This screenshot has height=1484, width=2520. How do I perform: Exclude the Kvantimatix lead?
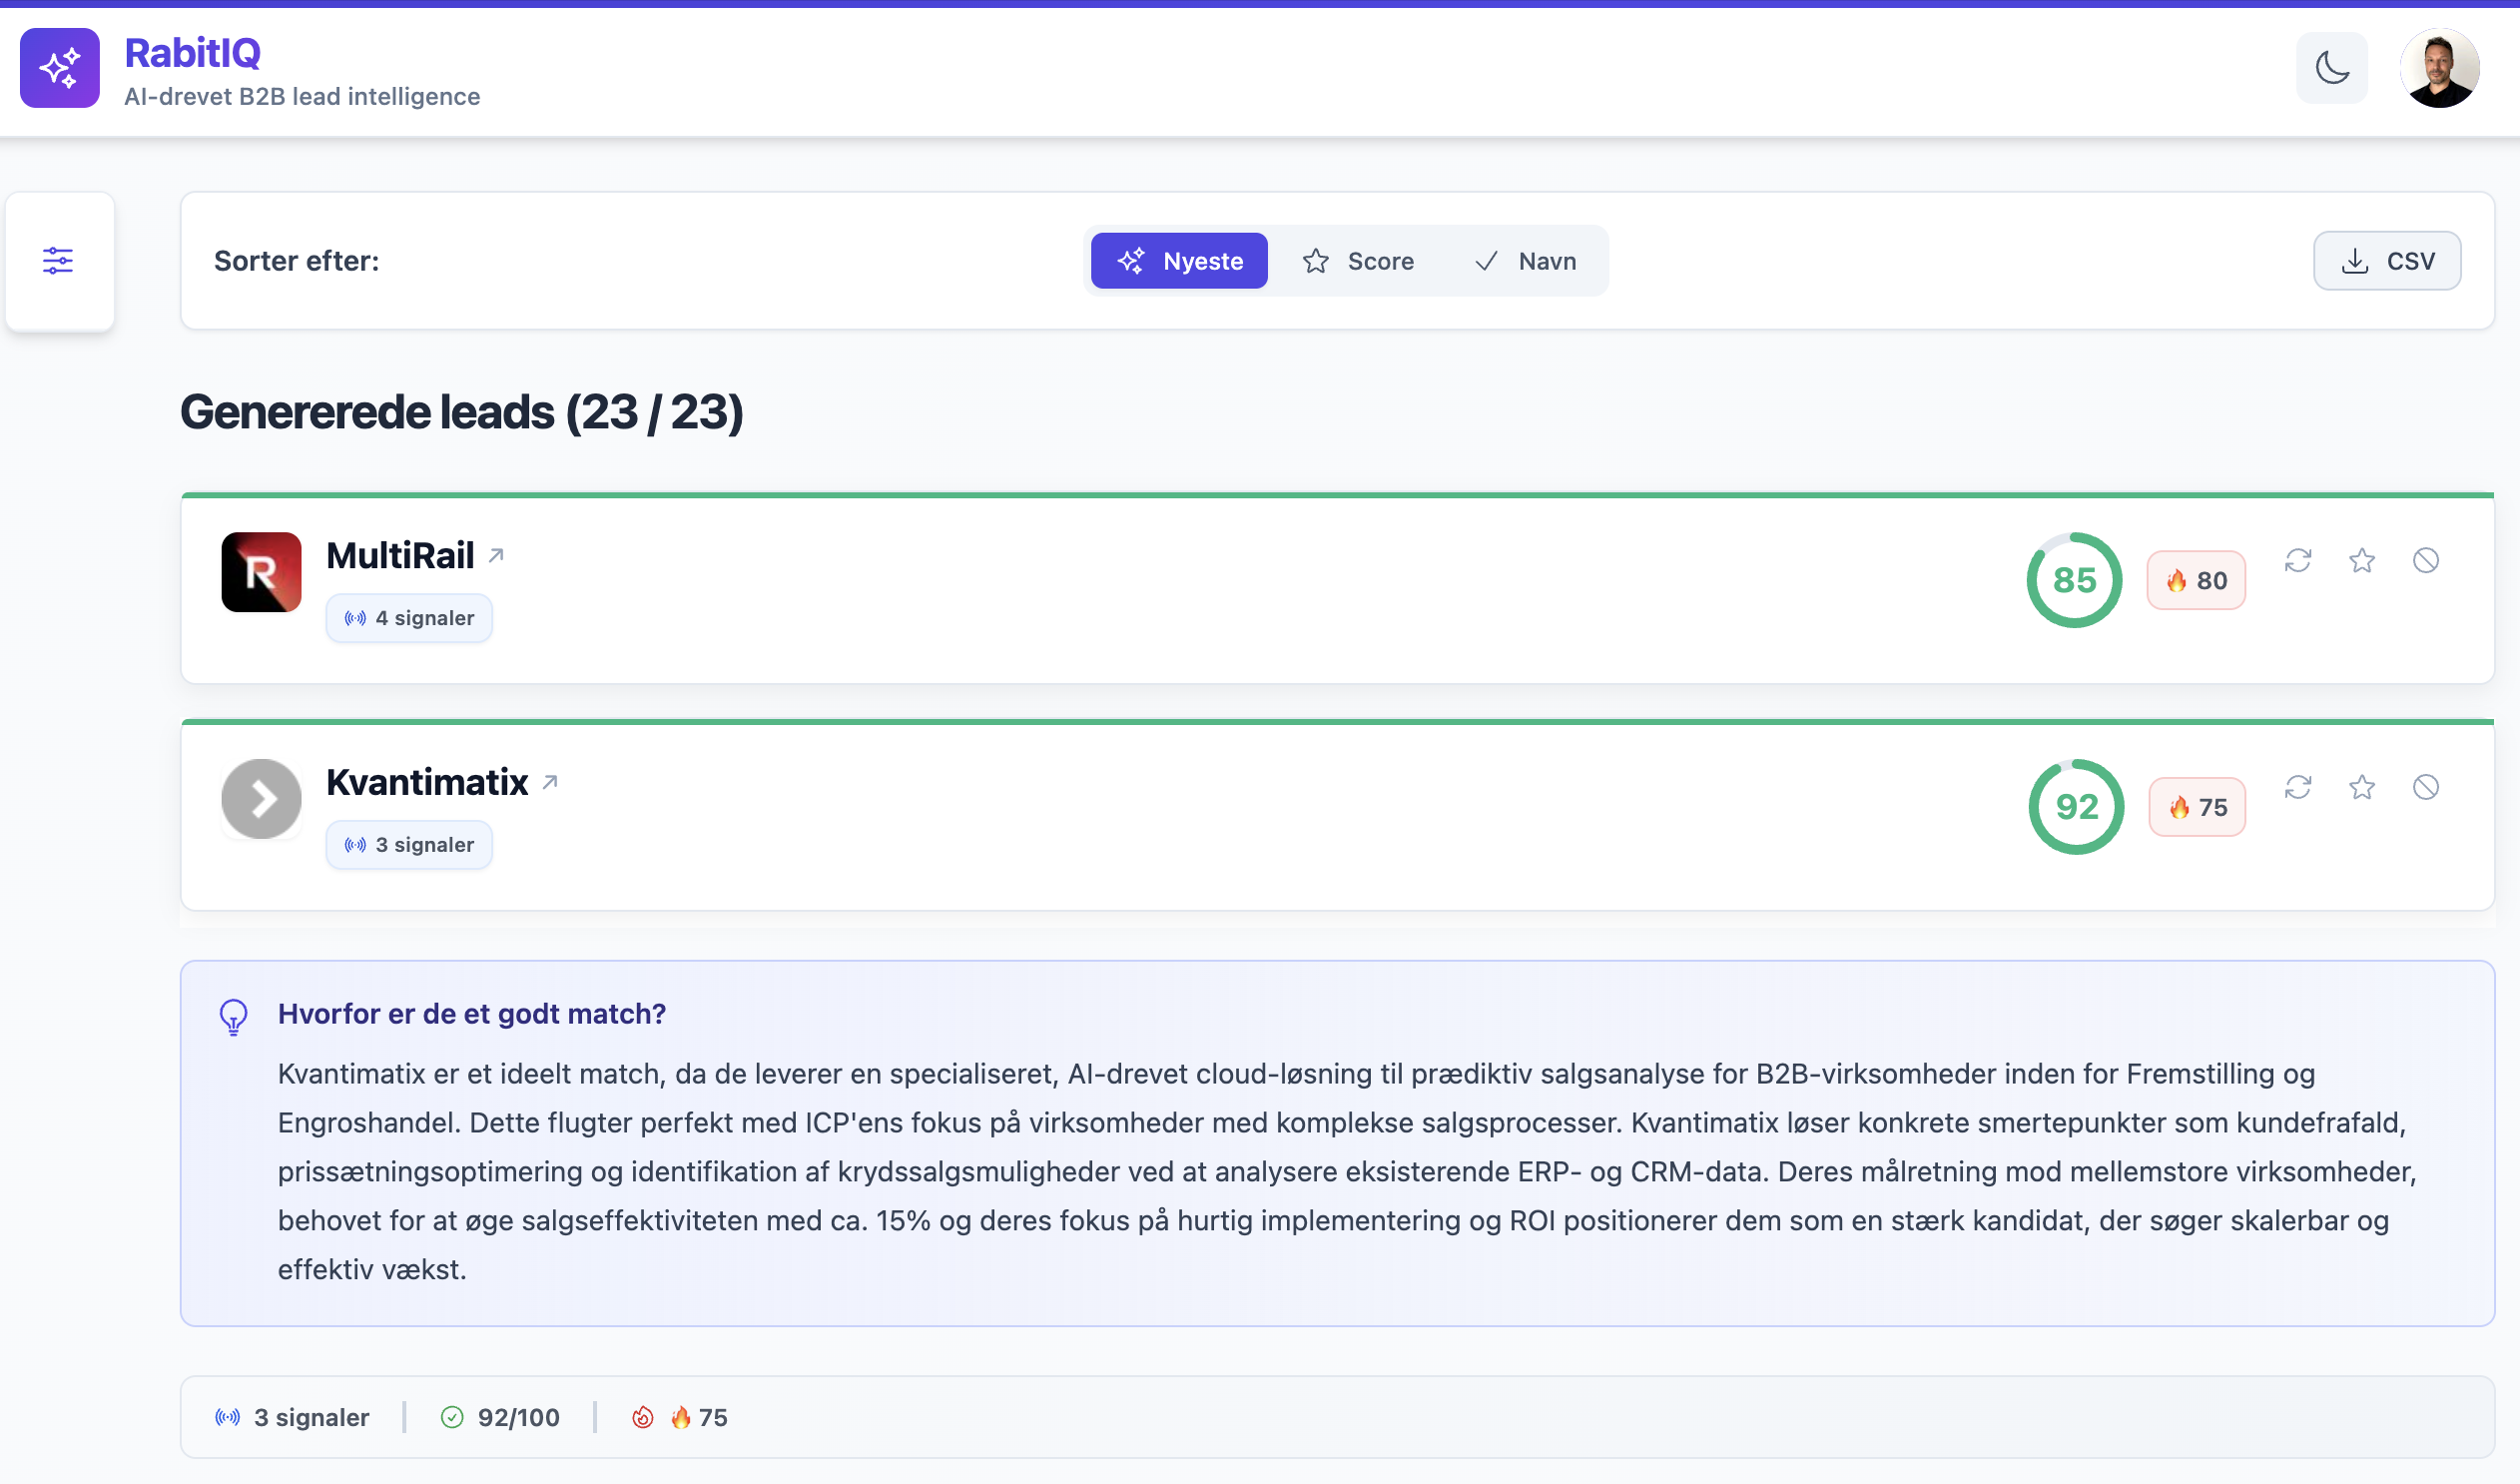tap(2426, 787)
